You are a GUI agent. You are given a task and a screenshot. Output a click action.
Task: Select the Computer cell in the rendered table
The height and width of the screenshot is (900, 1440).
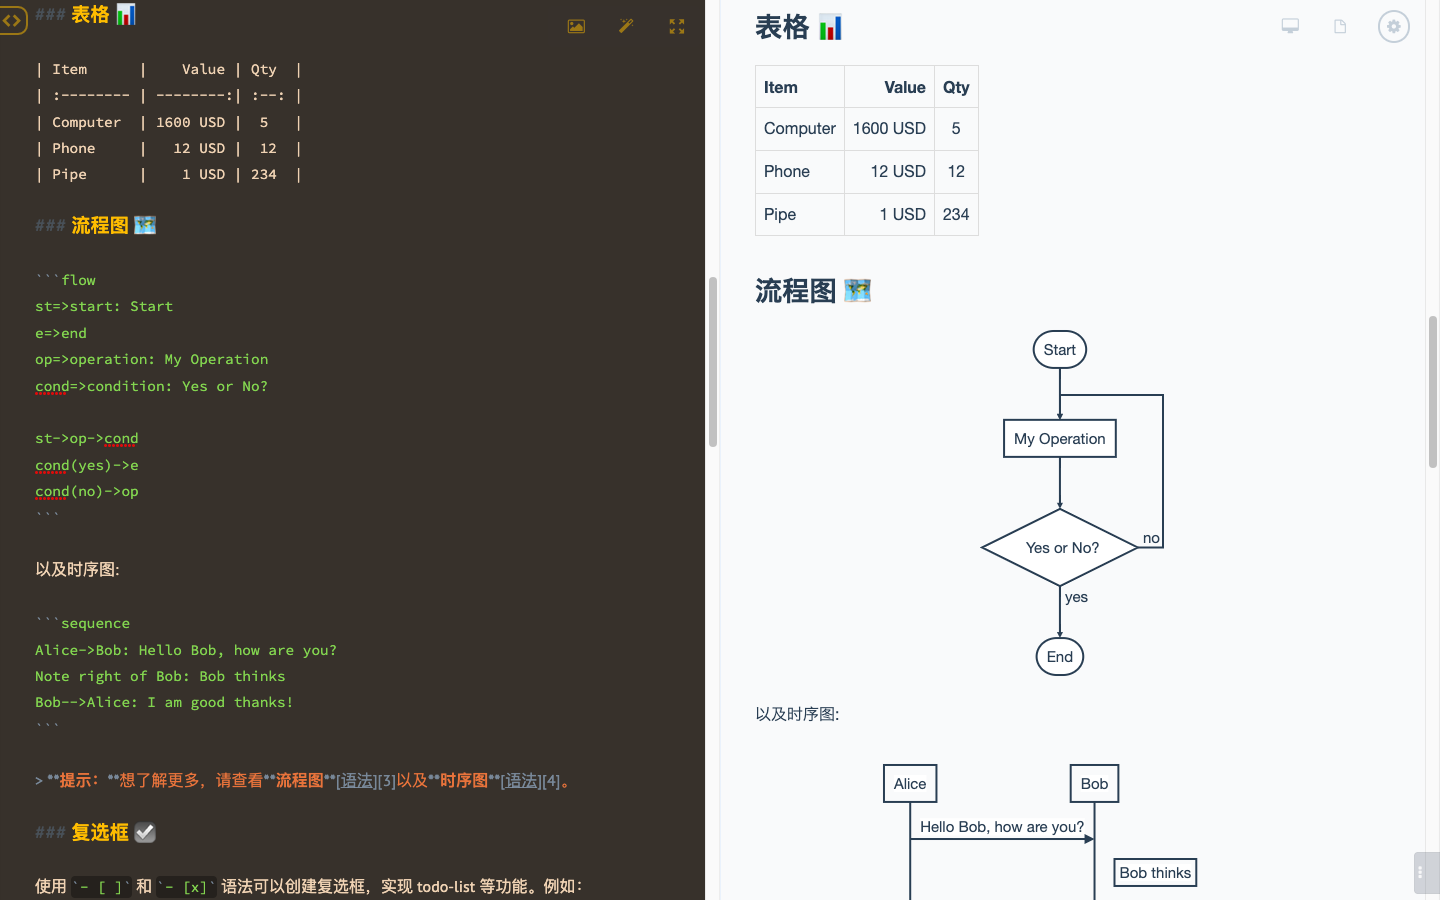click(x=799, y=128)
